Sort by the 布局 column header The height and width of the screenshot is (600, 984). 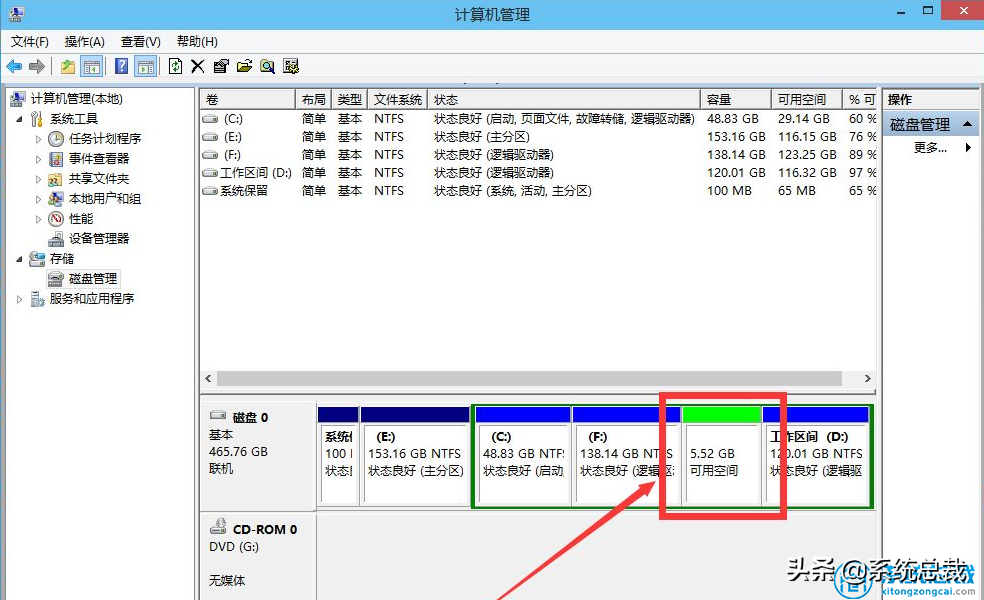(x=313, y=99)
